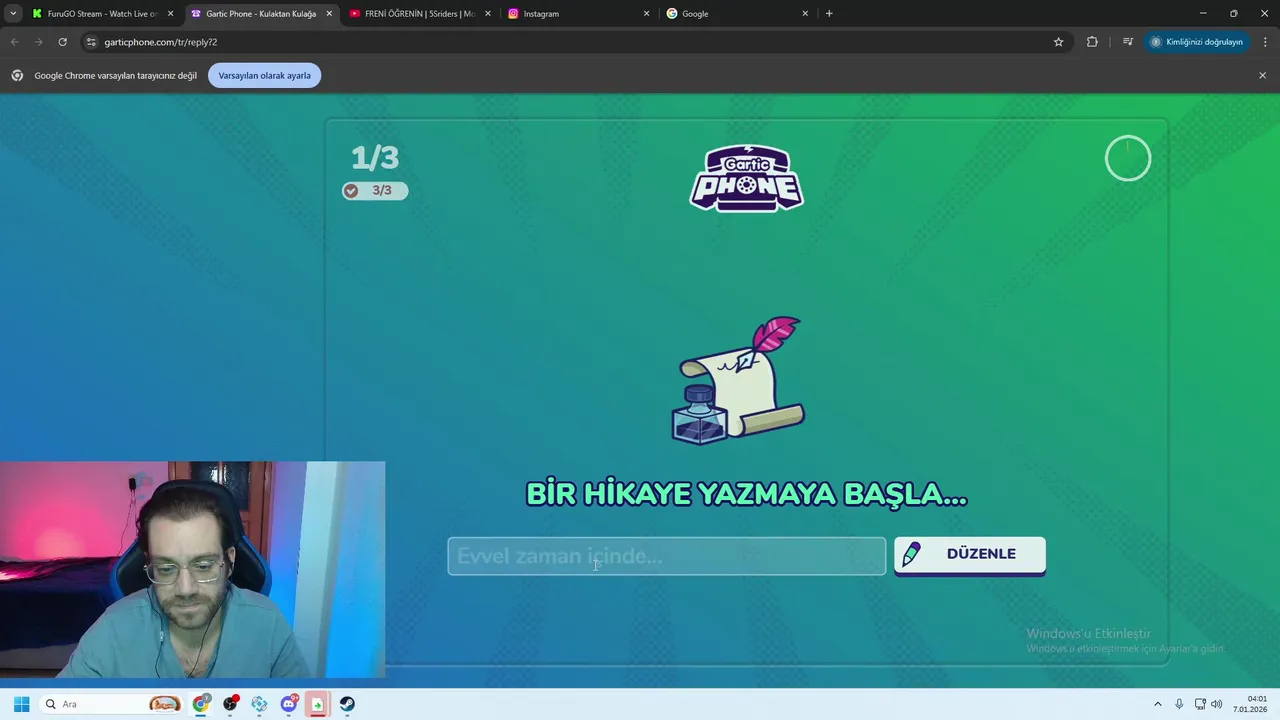Open the clock showing 04:01
The width and height of the screenshot is (1280, 720).
click(x=1252, y=704)
